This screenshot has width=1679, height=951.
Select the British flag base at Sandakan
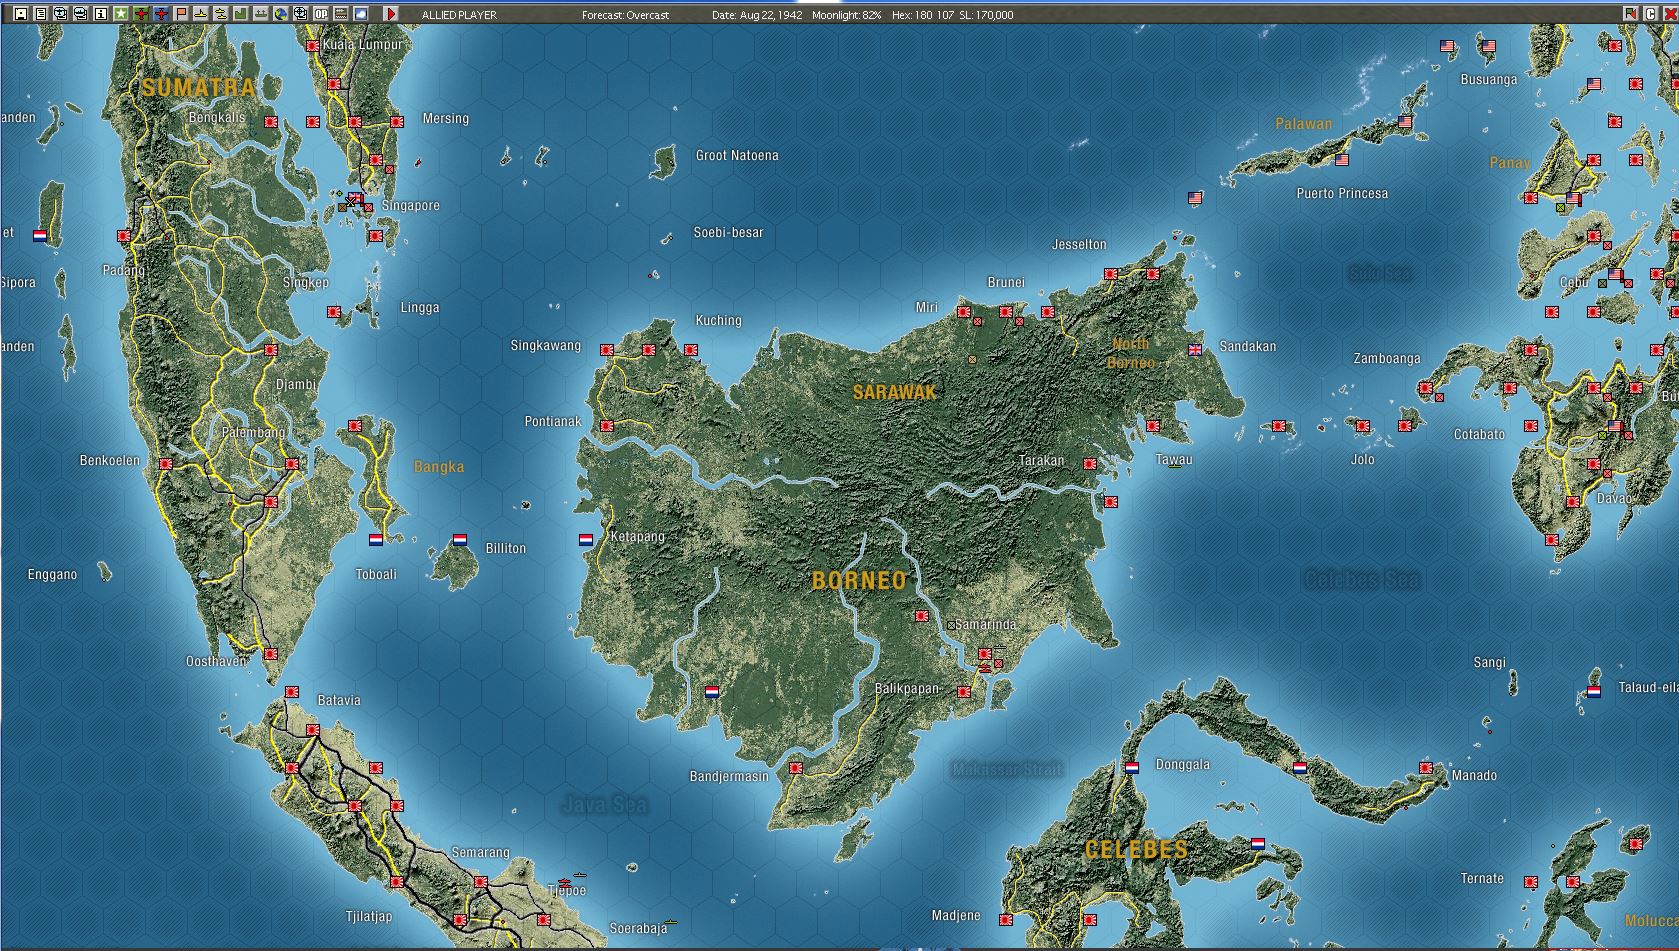1195,350
